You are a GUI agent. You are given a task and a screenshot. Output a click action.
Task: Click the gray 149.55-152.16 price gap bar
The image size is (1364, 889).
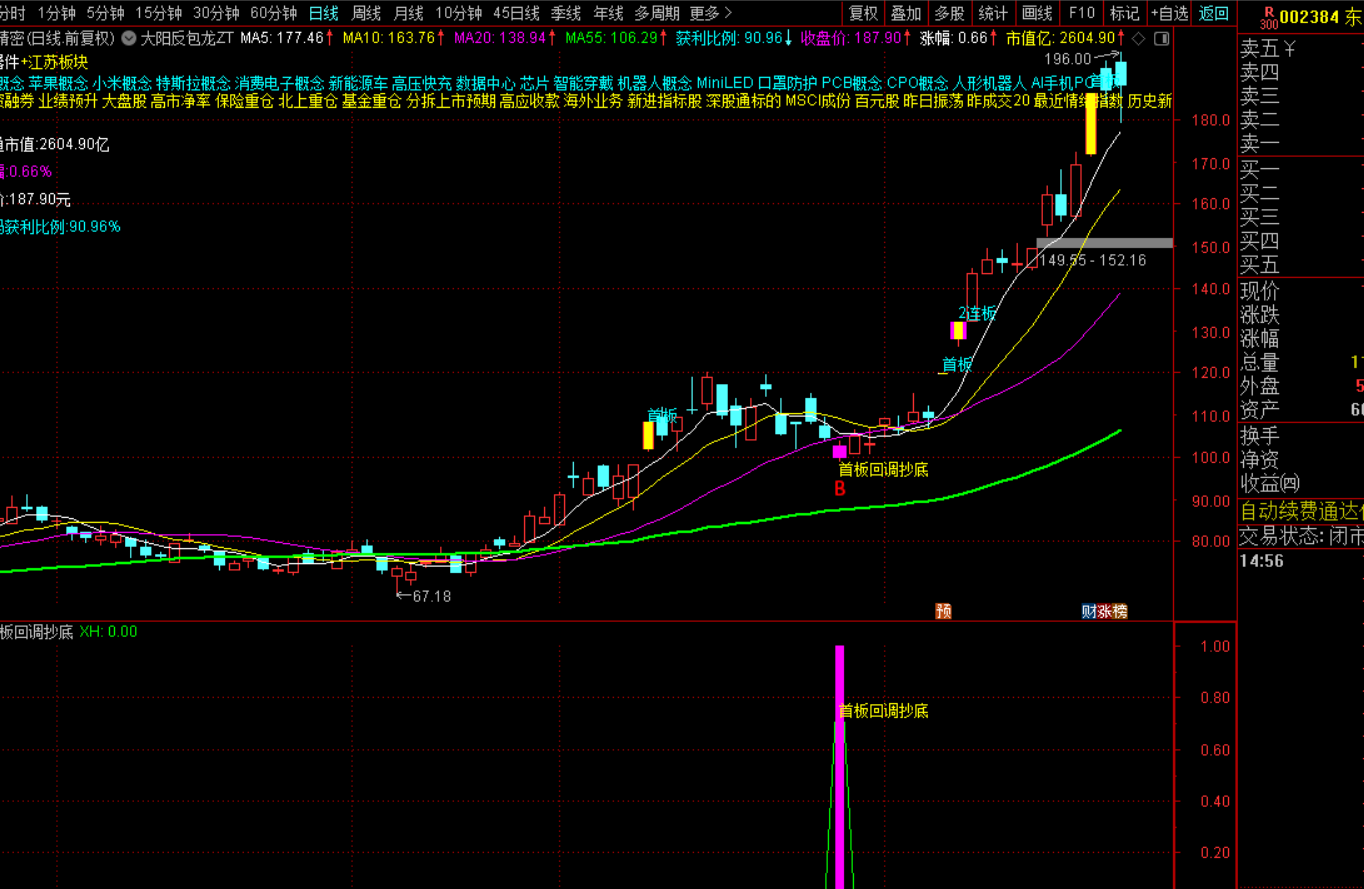pyautogui.click(x=1104, y=243)
